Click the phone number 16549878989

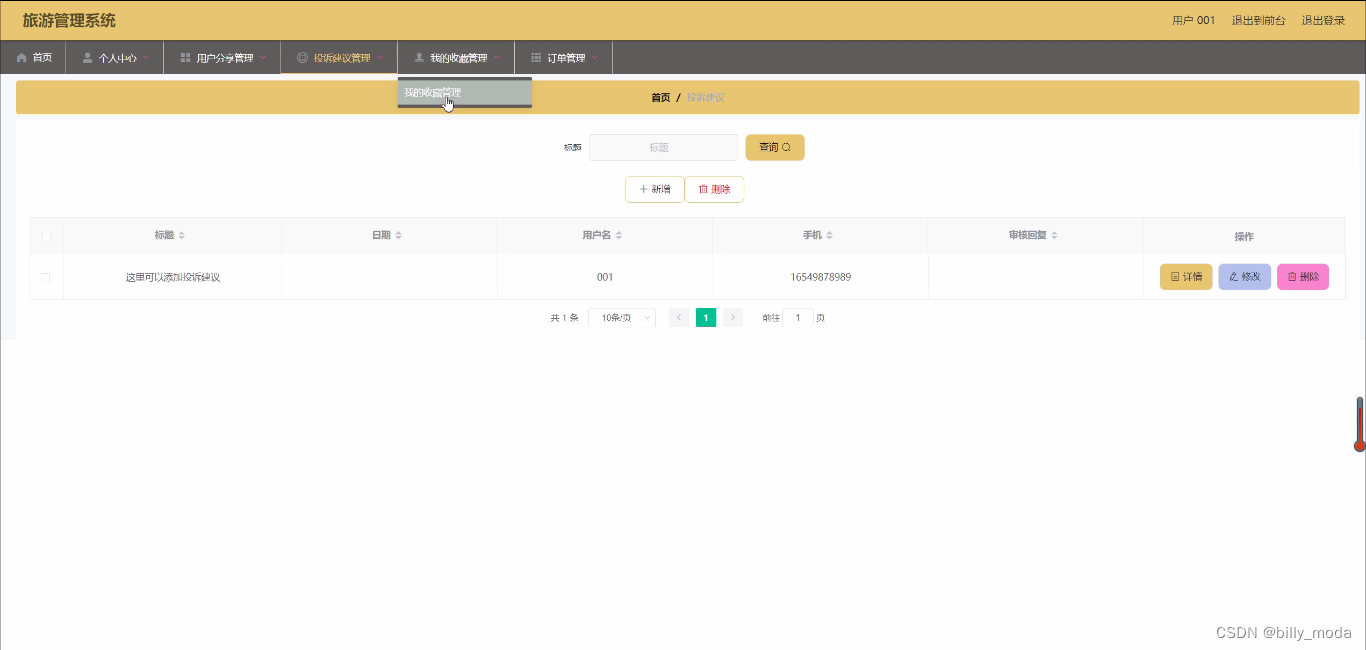(821, 277)
